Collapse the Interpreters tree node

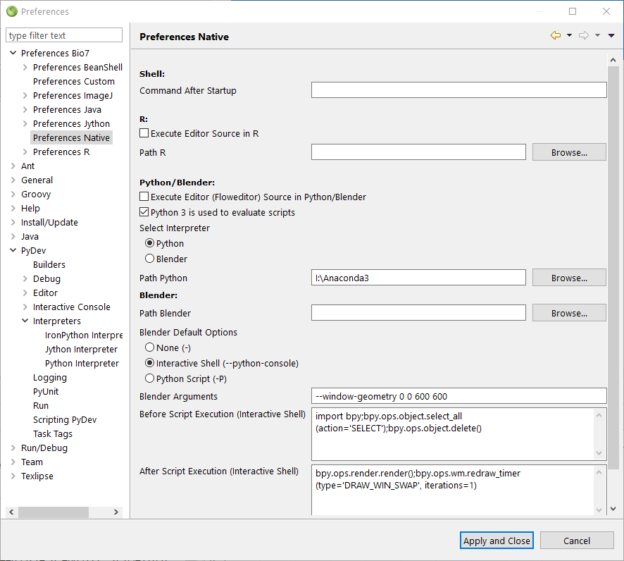25,321
